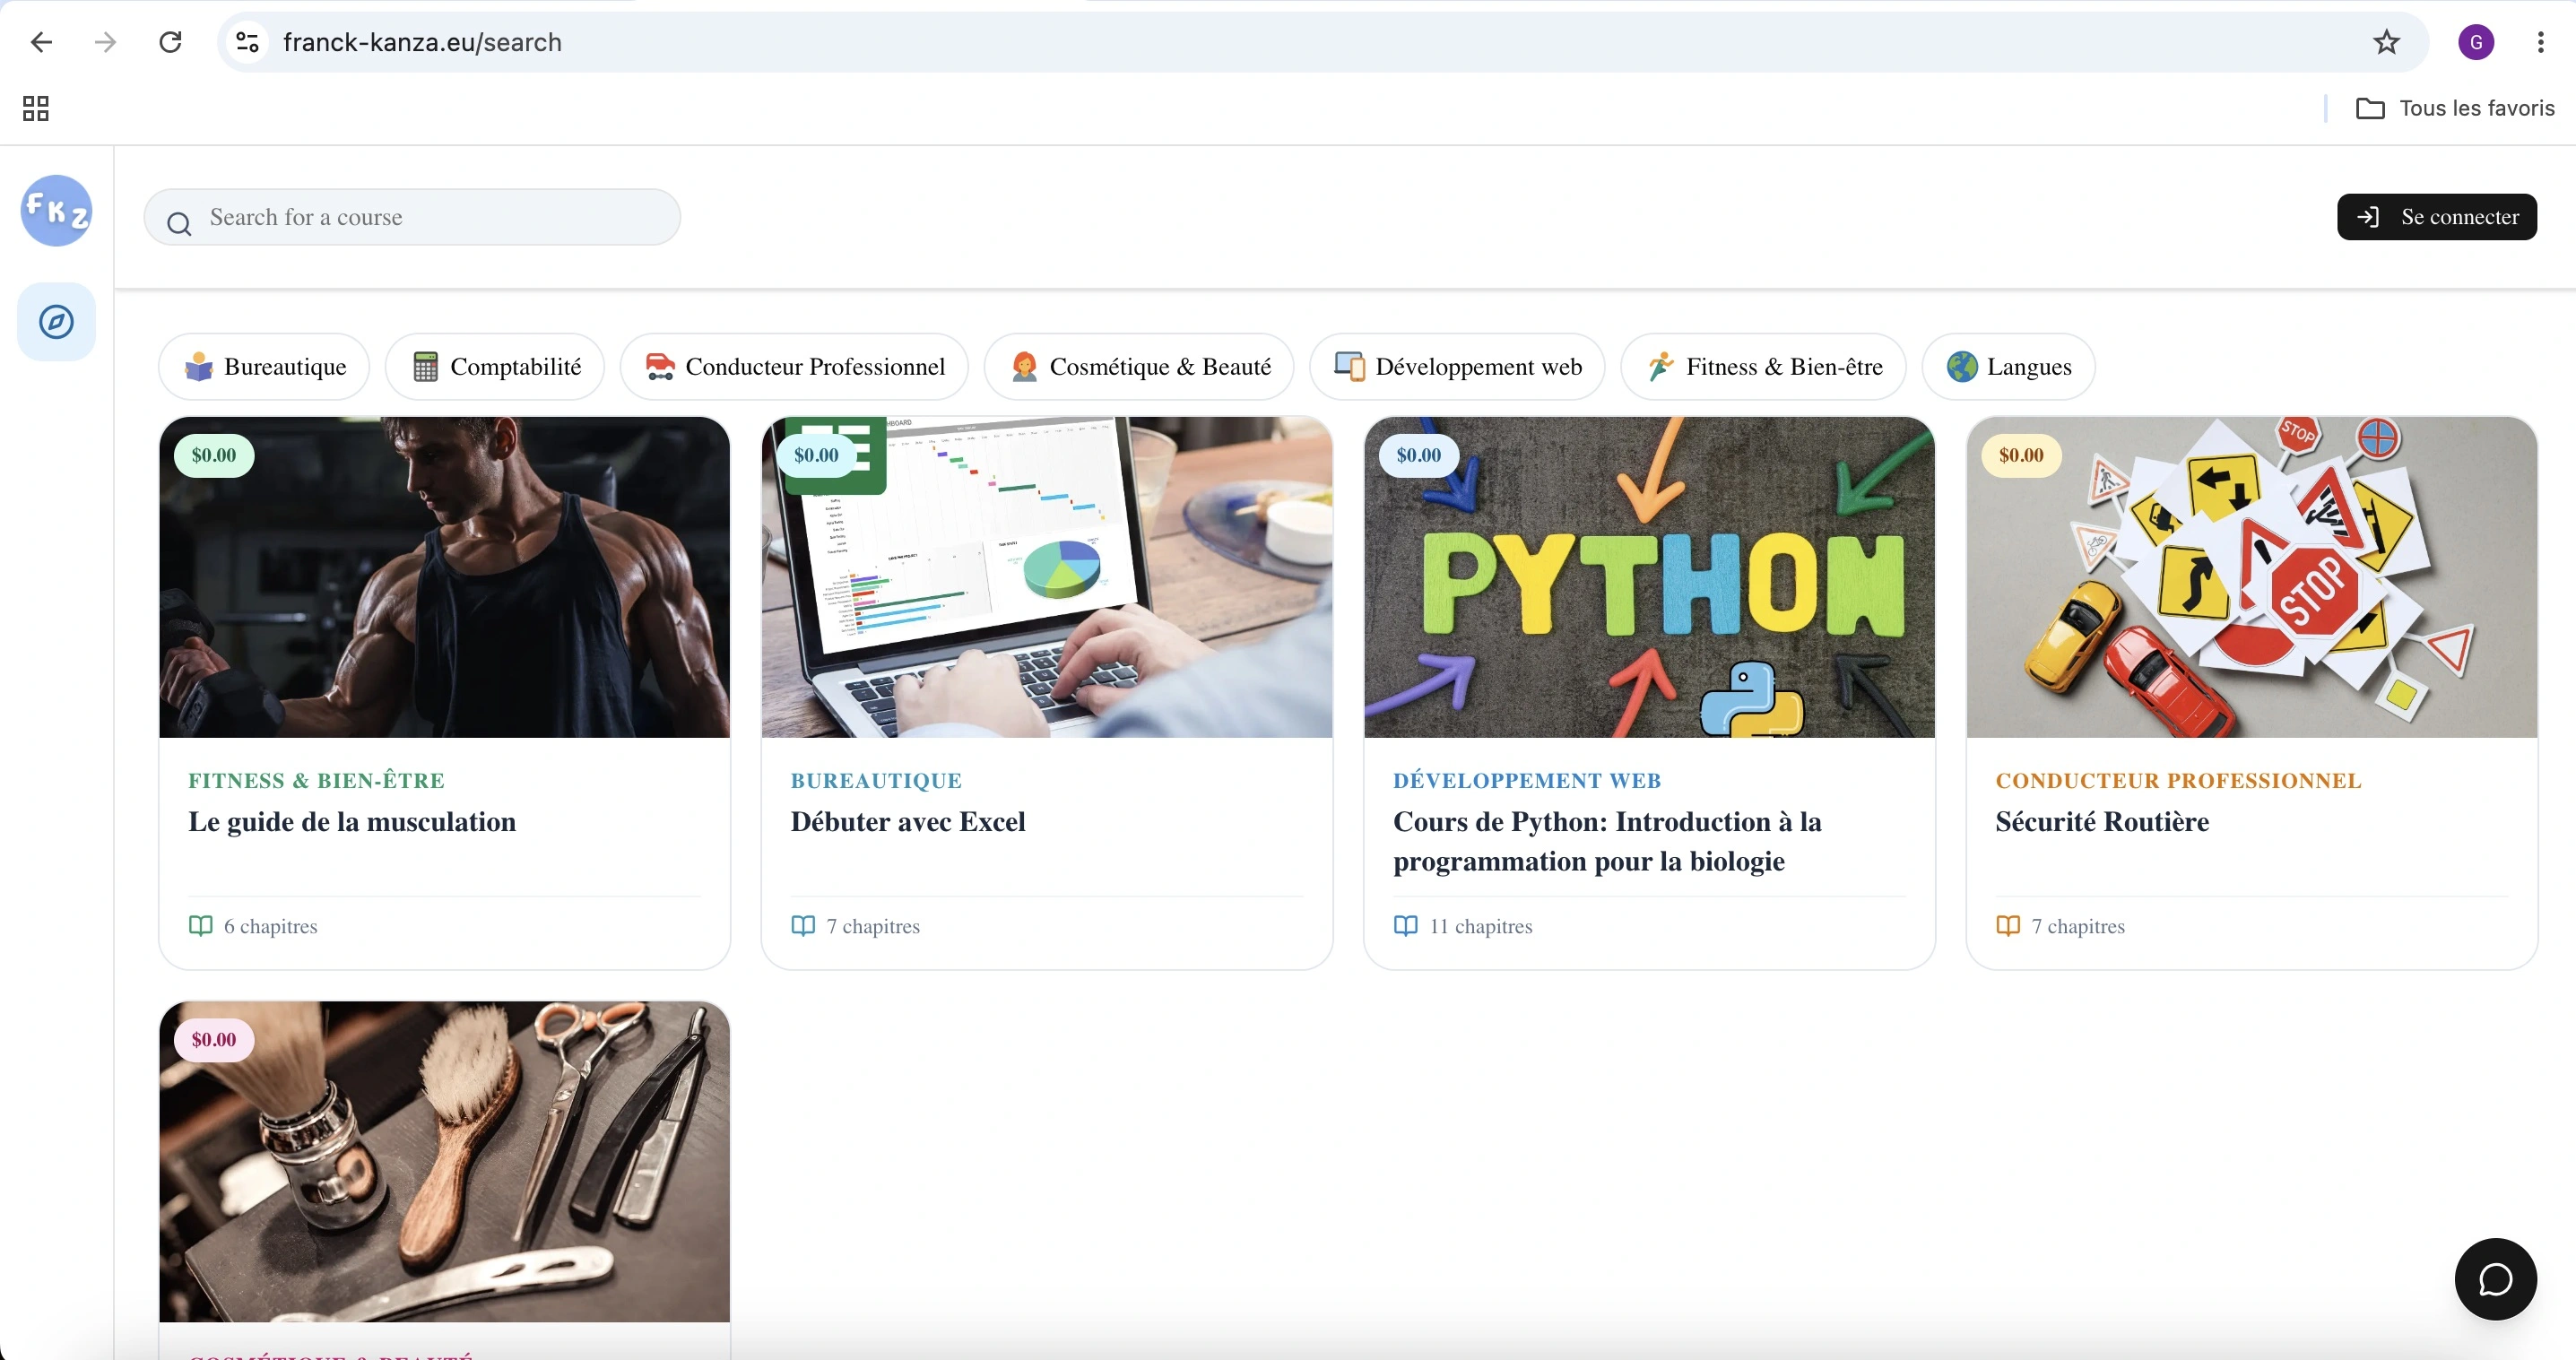Click the 11 chapitres text
Image resolution: width=2576 pixels, height=1360 pixels.
tap(1481, 927)
